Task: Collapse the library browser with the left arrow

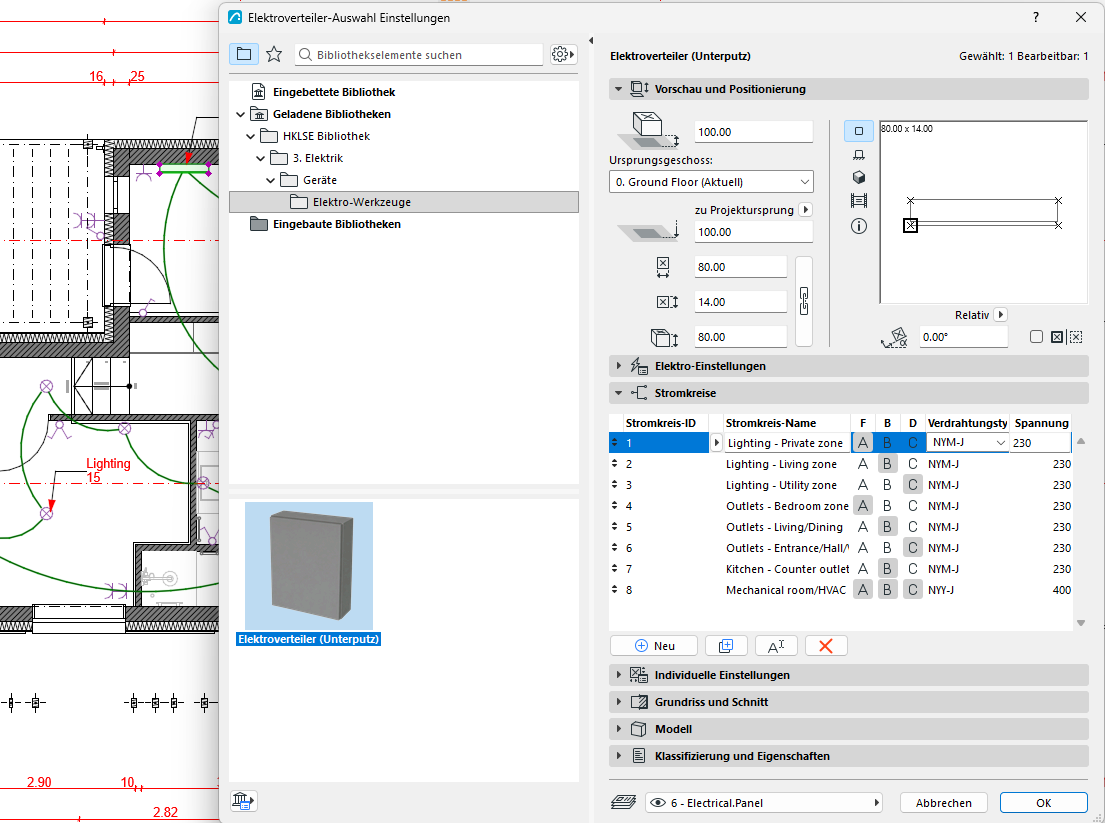Action: point(591,41)
